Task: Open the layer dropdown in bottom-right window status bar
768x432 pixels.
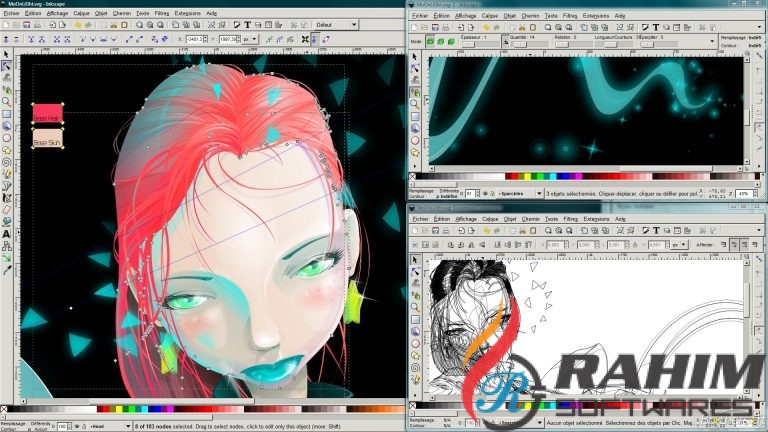Action: [519, 423]
